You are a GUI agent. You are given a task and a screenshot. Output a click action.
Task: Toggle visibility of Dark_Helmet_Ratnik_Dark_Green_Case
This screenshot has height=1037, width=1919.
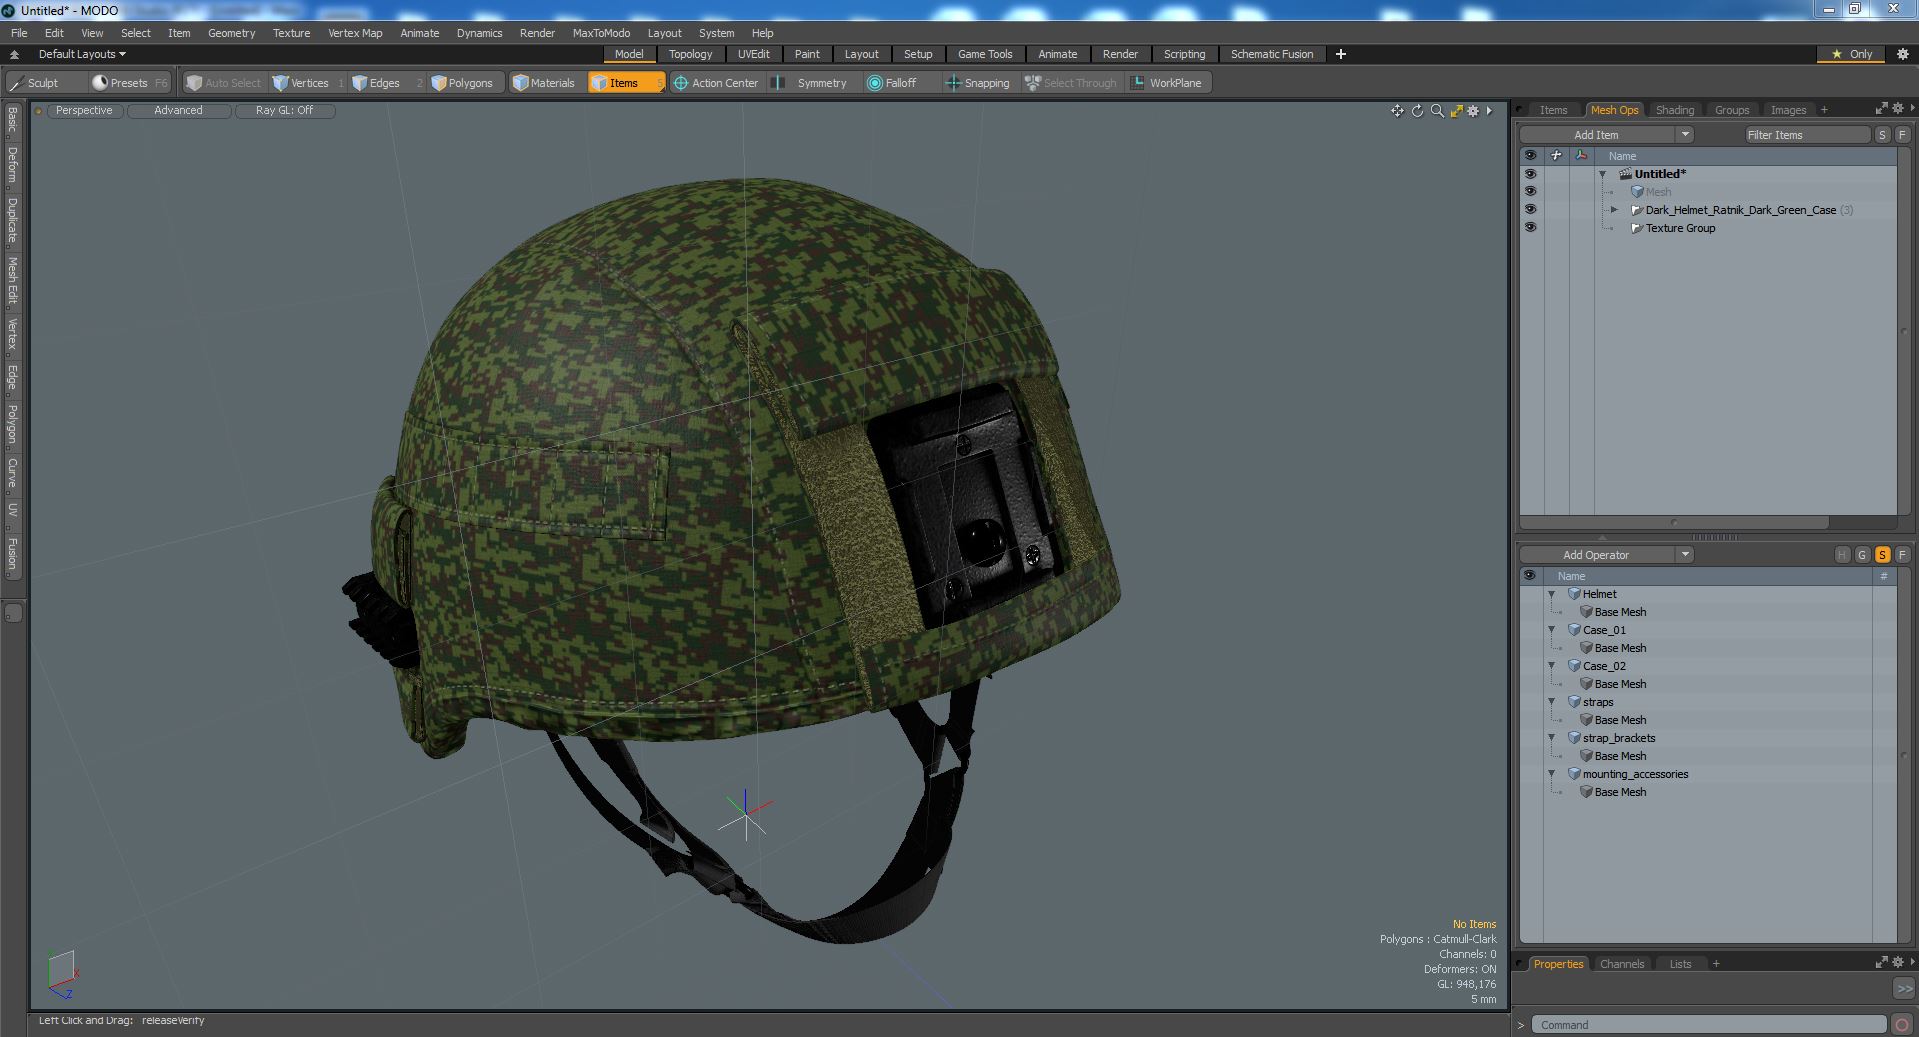[x=1530, y=210]
